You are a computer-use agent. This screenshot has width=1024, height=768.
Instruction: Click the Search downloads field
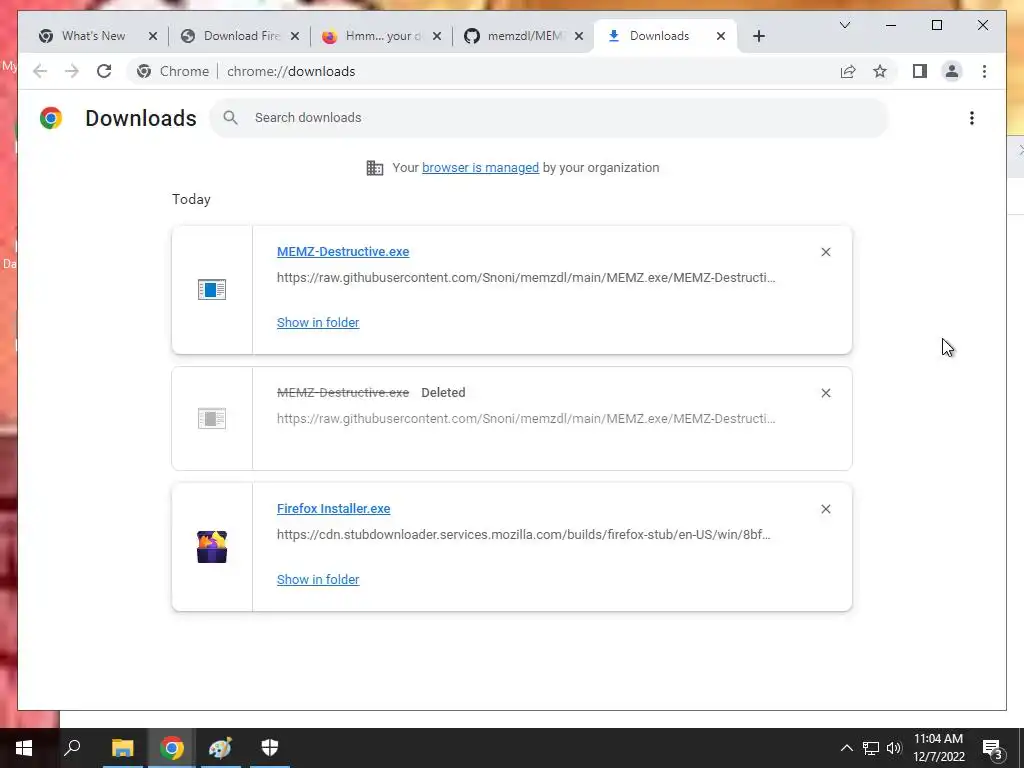(x=549, y=118)
